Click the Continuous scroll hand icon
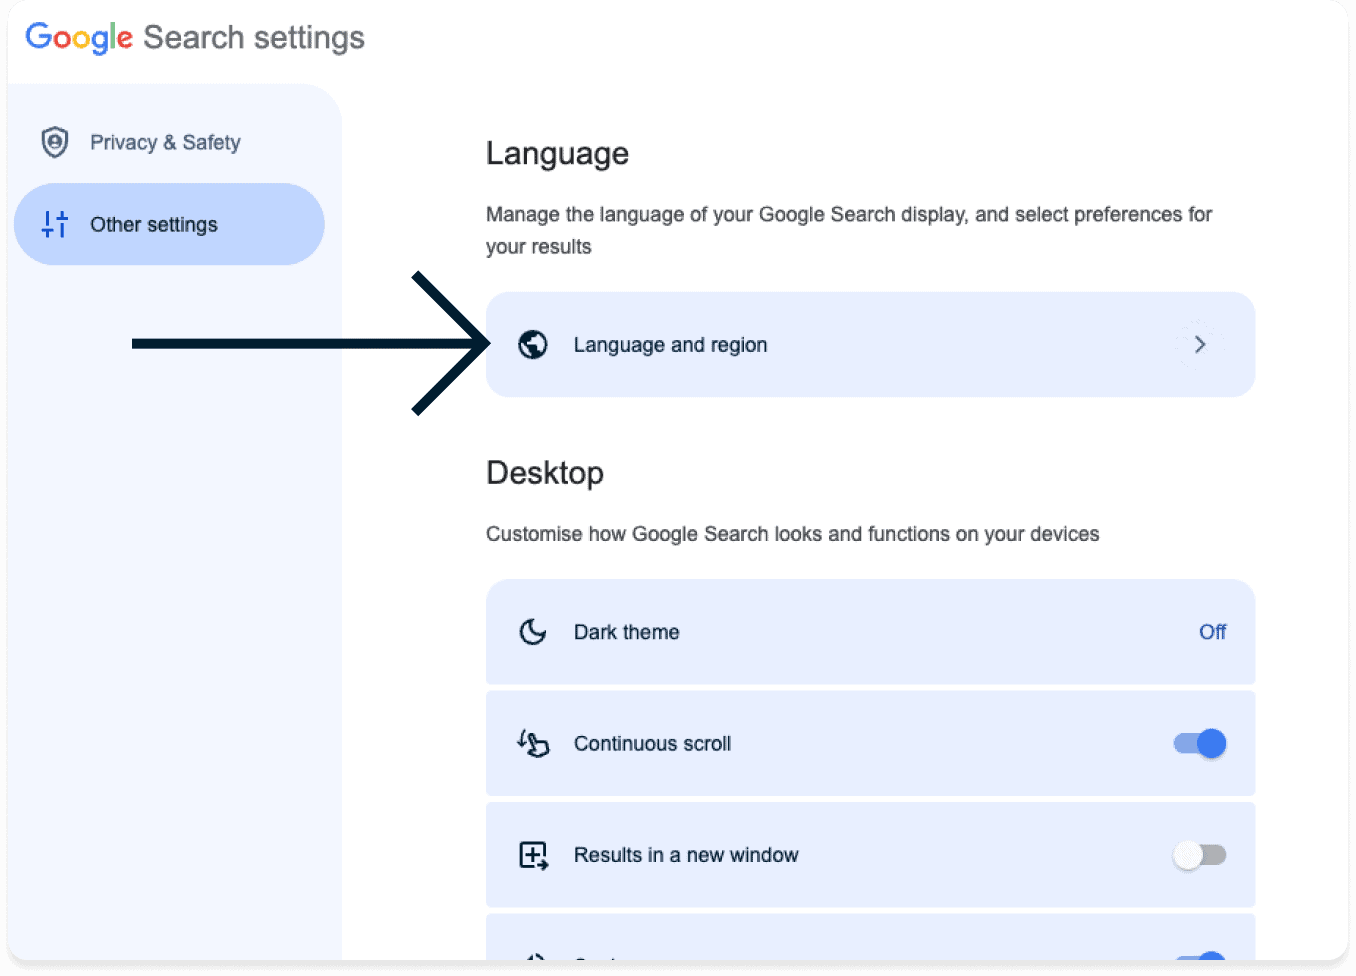1356x976 pixels. [533, 744]
